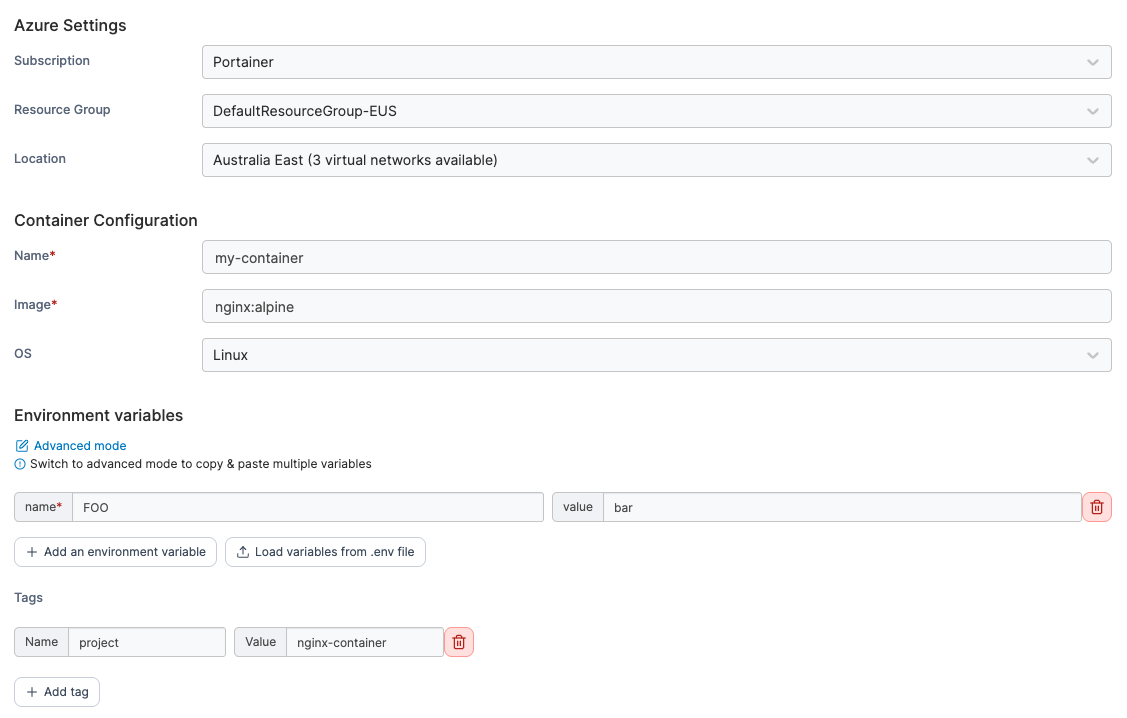The image size is (1127, 718).
Task: Switch to Advanced mode link
Action: coord(80,446)
